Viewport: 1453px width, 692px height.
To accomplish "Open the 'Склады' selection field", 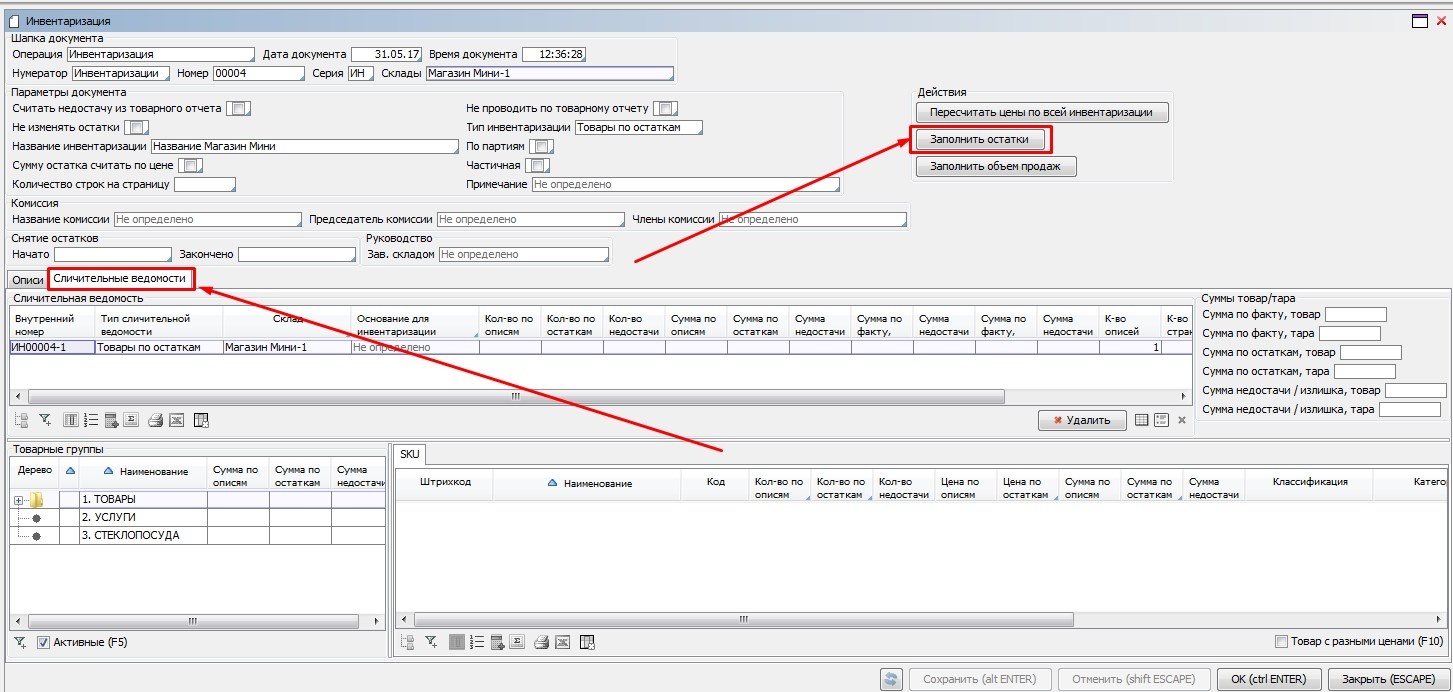I will [x=548, y=73].
